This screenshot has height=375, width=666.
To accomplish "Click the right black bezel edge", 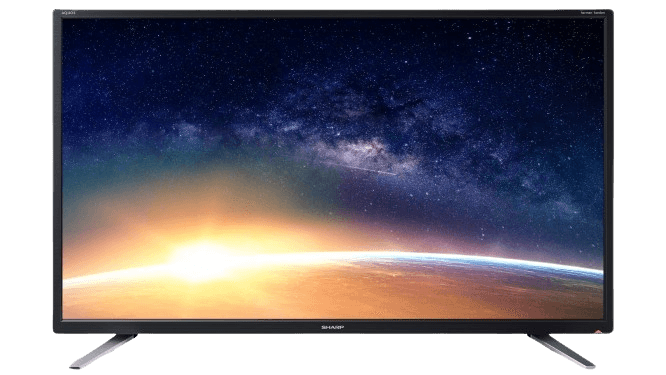I will pyautogui.click(x=608, y=170).
